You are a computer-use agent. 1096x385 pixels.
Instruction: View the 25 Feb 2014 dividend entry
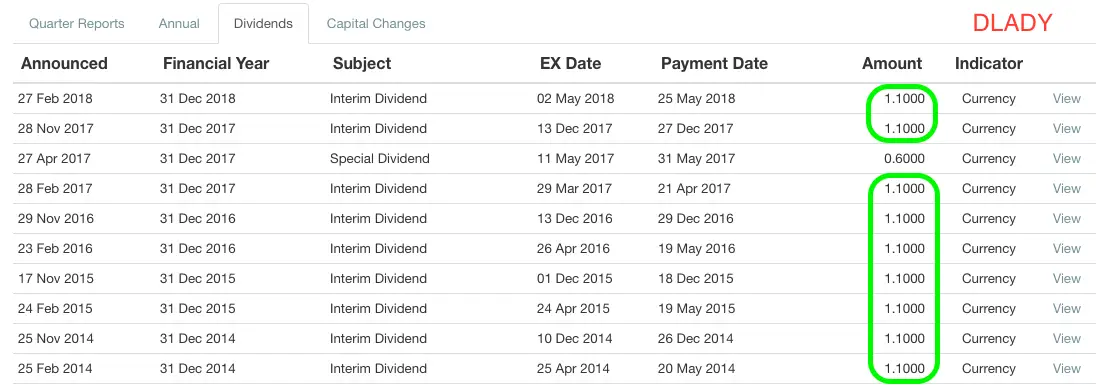pos(1067,369)
